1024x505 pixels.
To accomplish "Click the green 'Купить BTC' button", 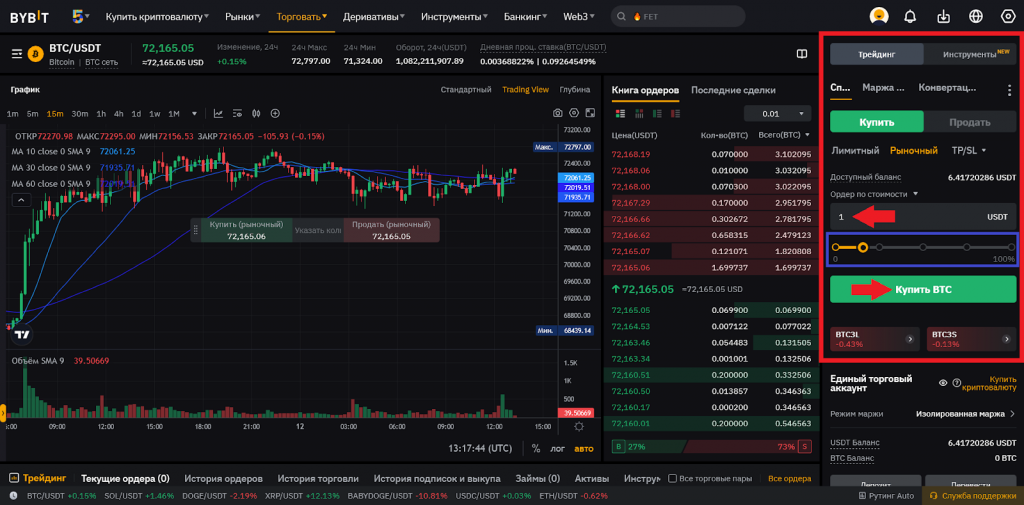I will point(923,289).
